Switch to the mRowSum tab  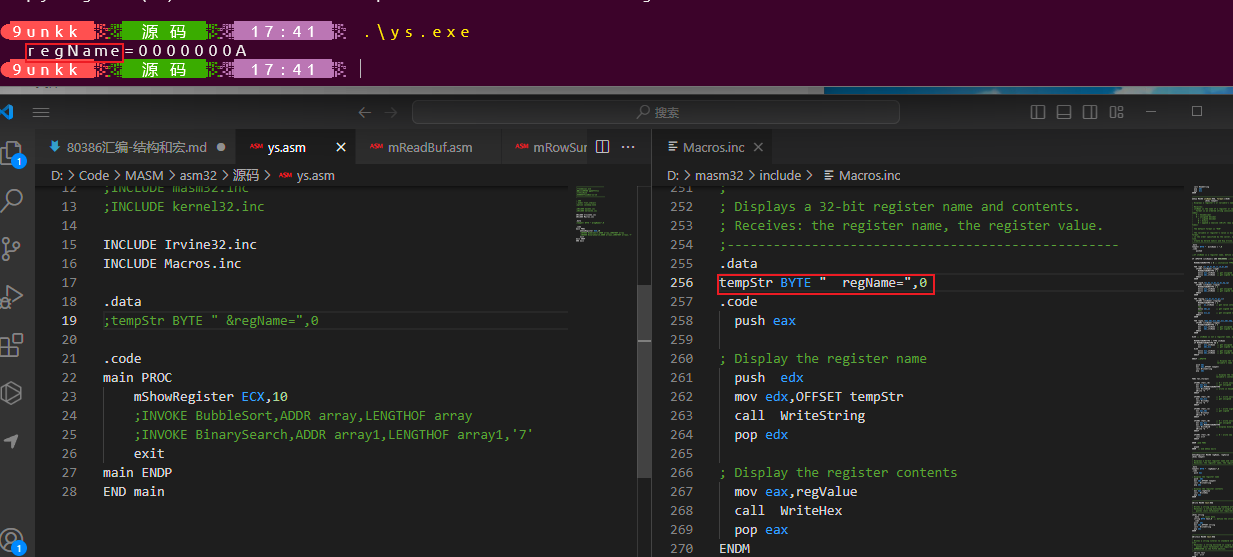(x=545, y=147)
